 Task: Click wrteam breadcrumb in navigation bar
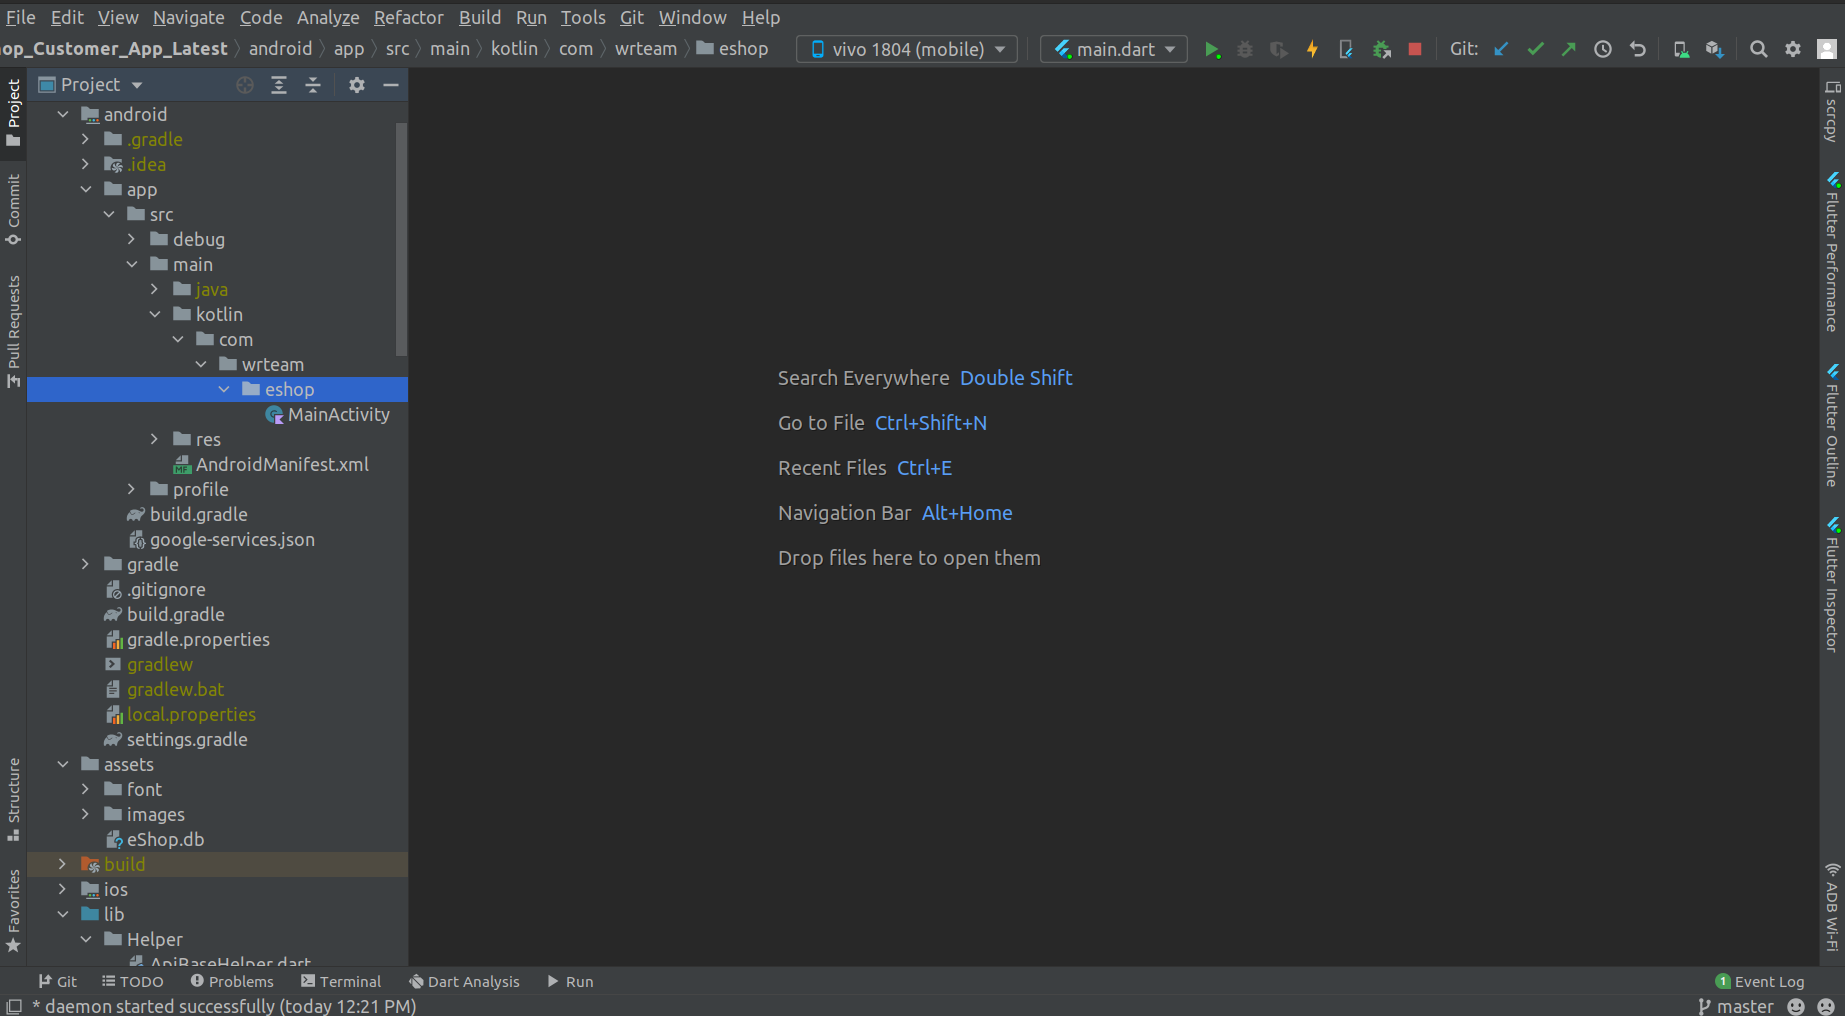click(x=646, y=48)
